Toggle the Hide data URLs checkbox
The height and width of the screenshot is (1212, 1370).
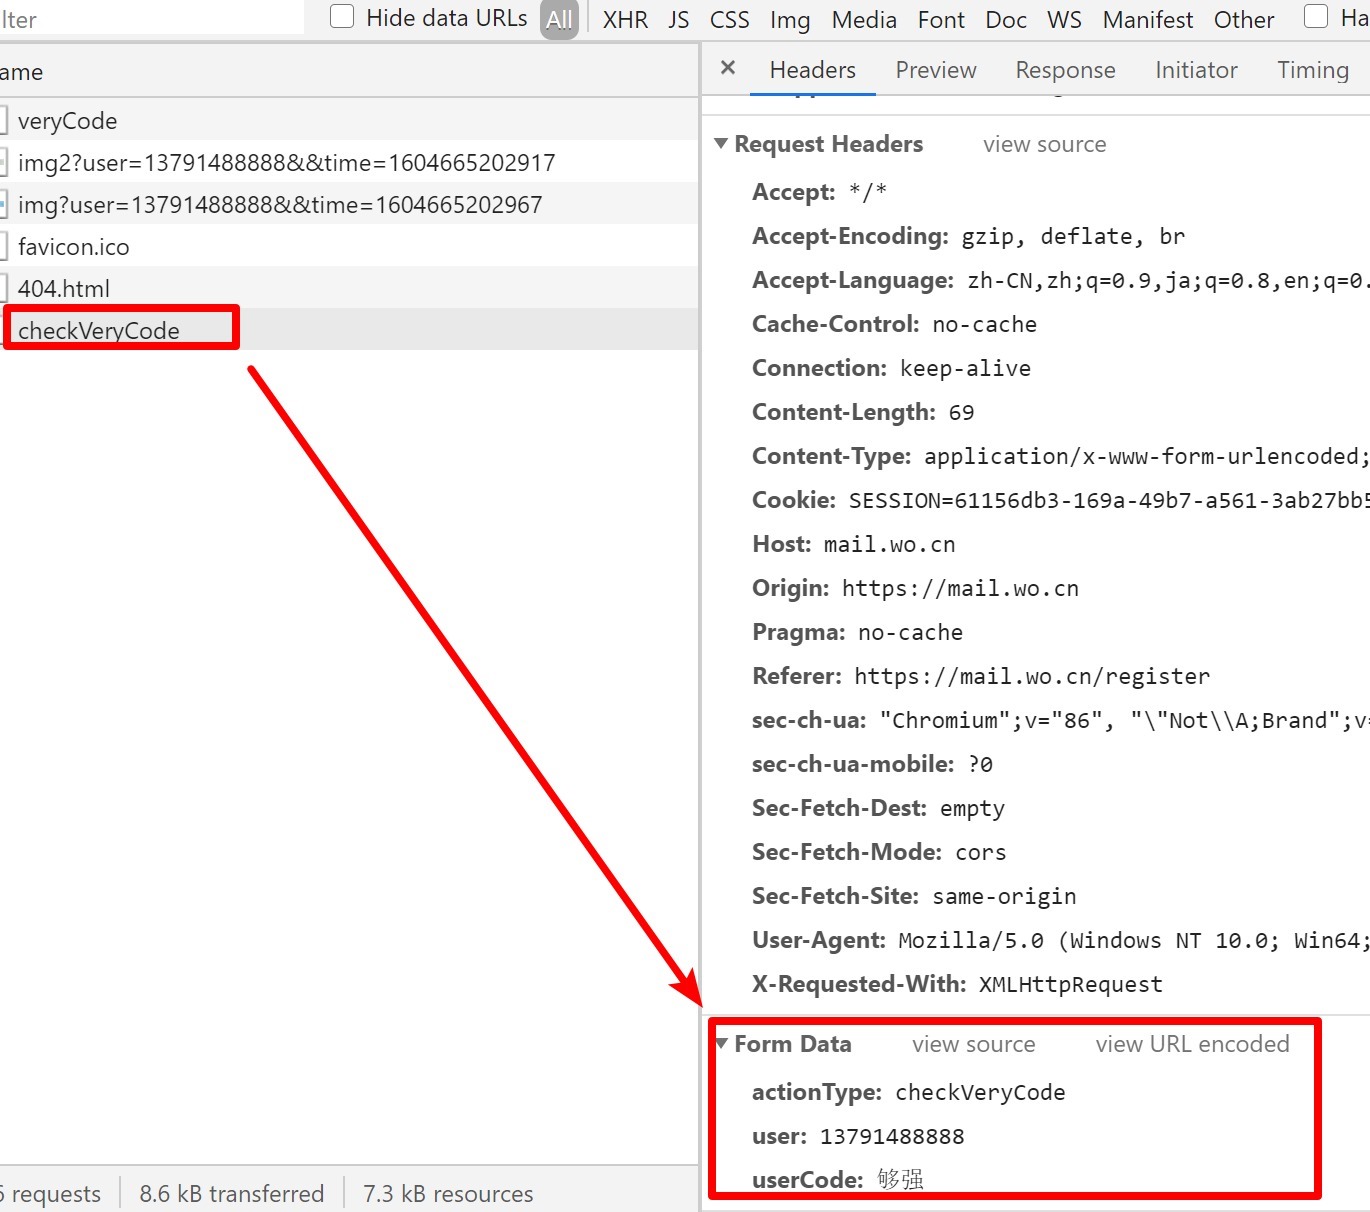tap(342, 16)
